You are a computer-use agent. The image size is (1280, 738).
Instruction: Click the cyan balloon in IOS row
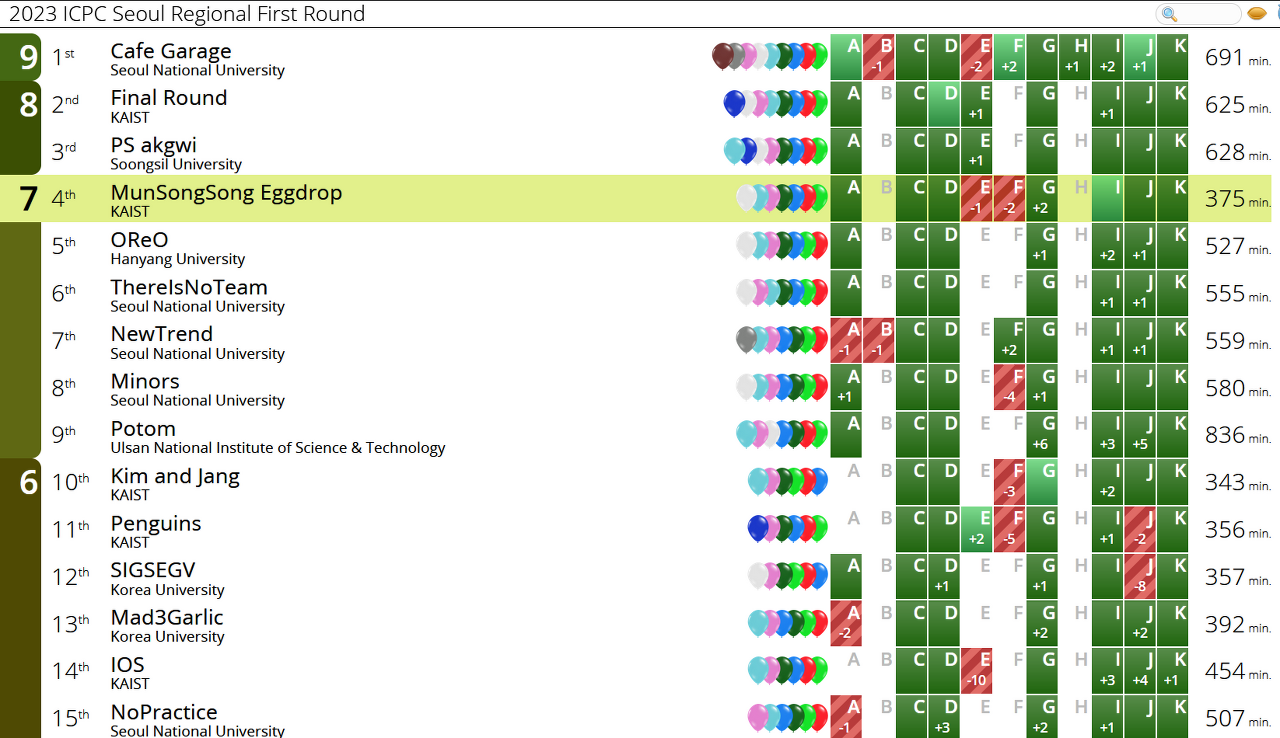tap(758, 670)
